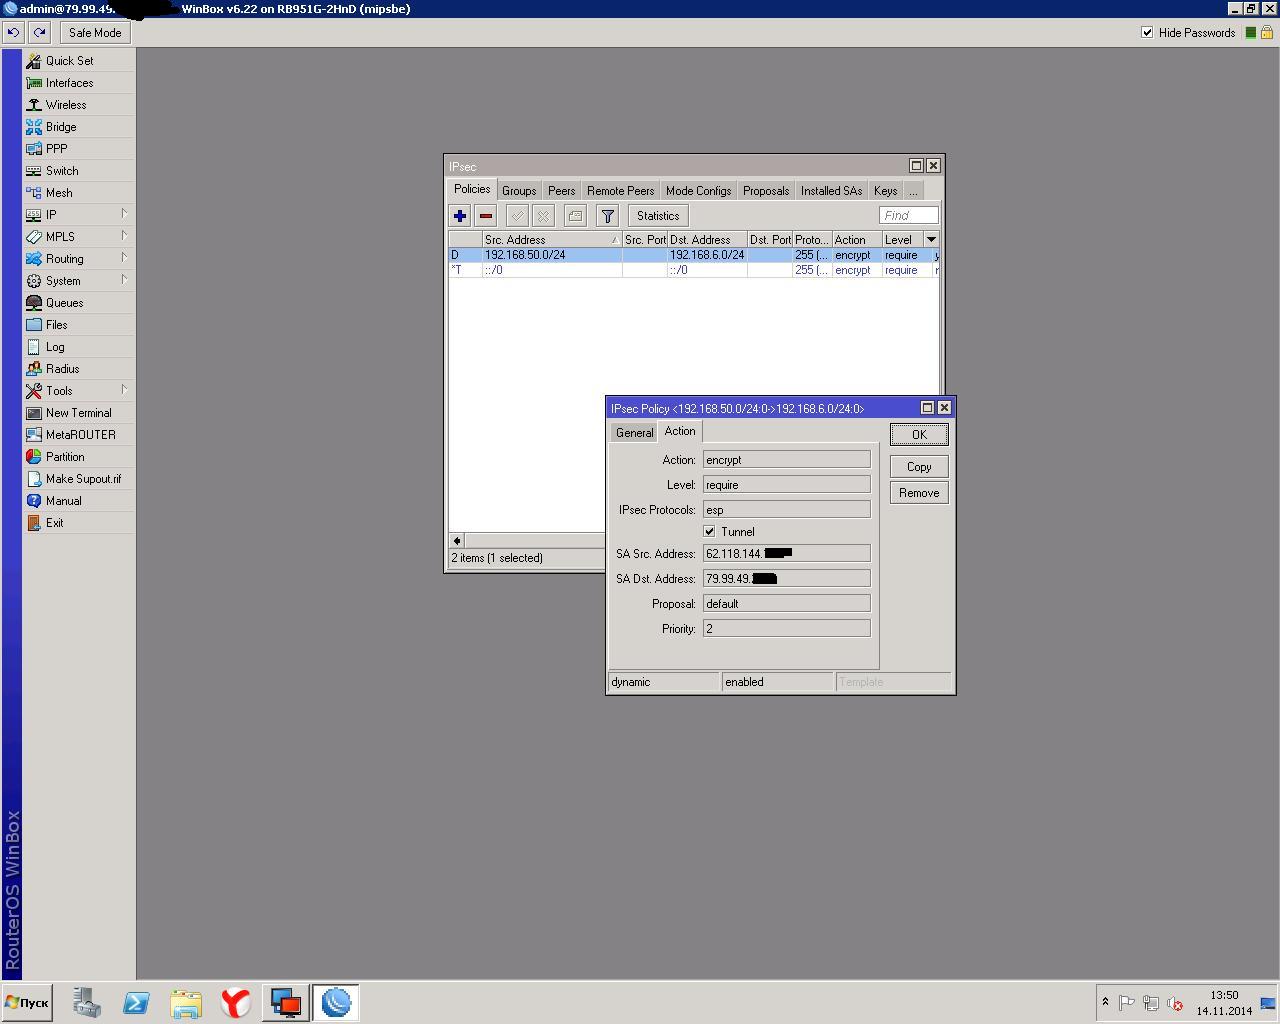Open the Comment icon in IPsec toolbar
This screenshot has height=1024, width=1280.
(575, 216)
